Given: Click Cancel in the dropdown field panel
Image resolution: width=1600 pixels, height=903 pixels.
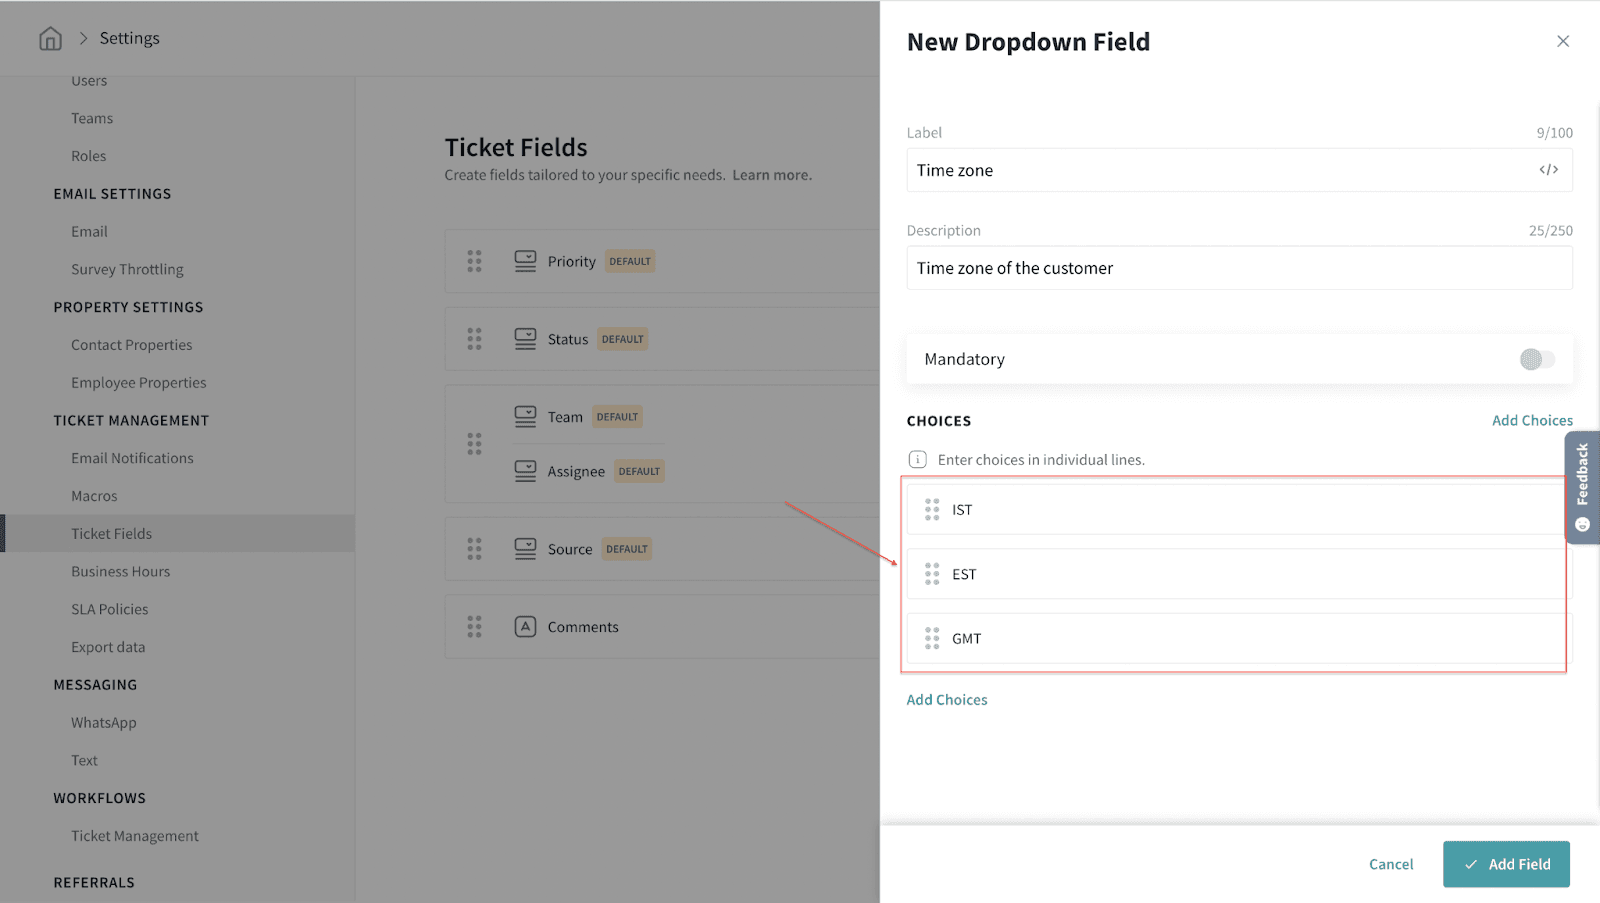Looking at the screenshot, I should point(1391,864).
